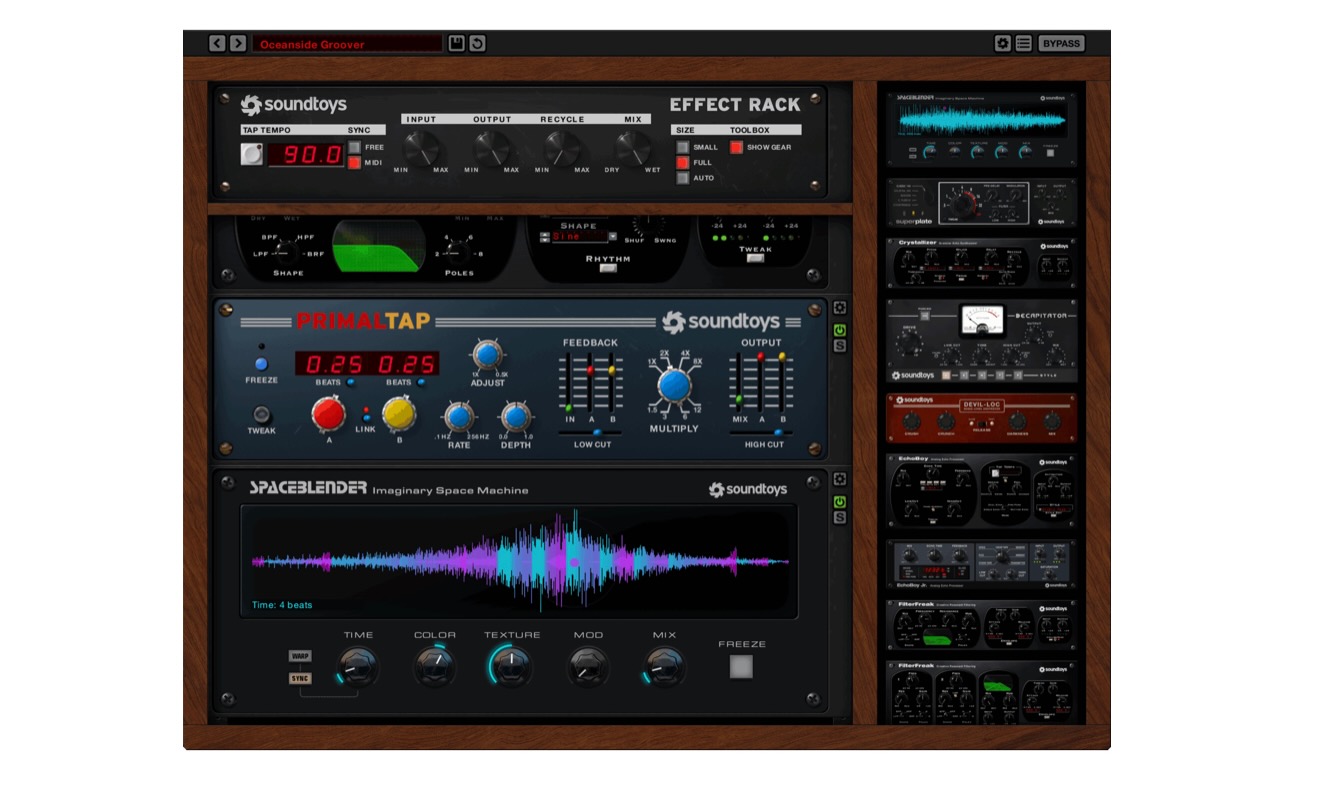Click the blue ADJUST knob

[x=487, y=355]
